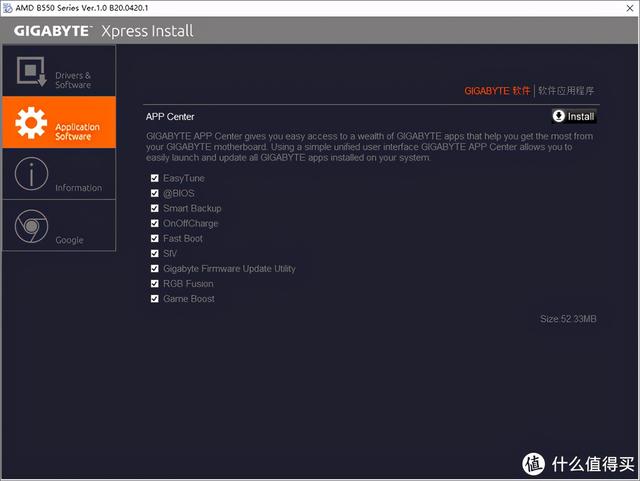Click the EasyTune label
The width and height of the screenshot is (640, 481).
(184, 178)
